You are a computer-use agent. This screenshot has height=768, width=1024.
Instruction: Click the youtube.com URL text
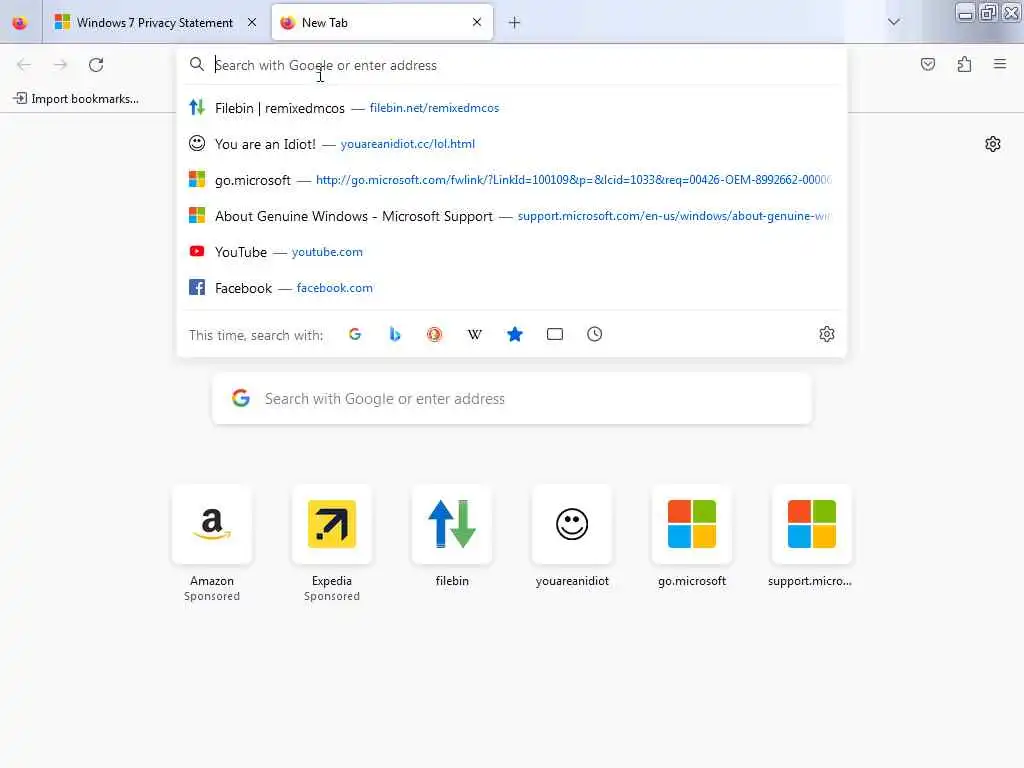pyautogui.click(x=327, y=252)
